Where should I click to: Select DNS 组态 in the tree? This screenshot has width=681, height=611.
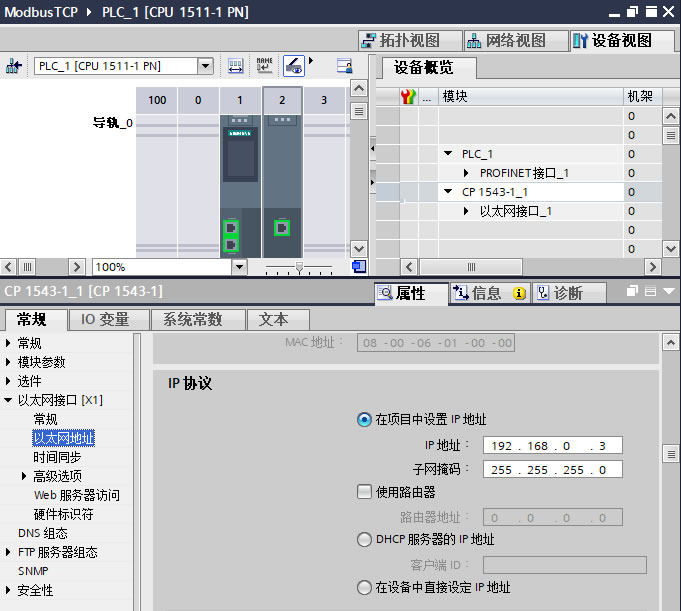coord(43,533)
